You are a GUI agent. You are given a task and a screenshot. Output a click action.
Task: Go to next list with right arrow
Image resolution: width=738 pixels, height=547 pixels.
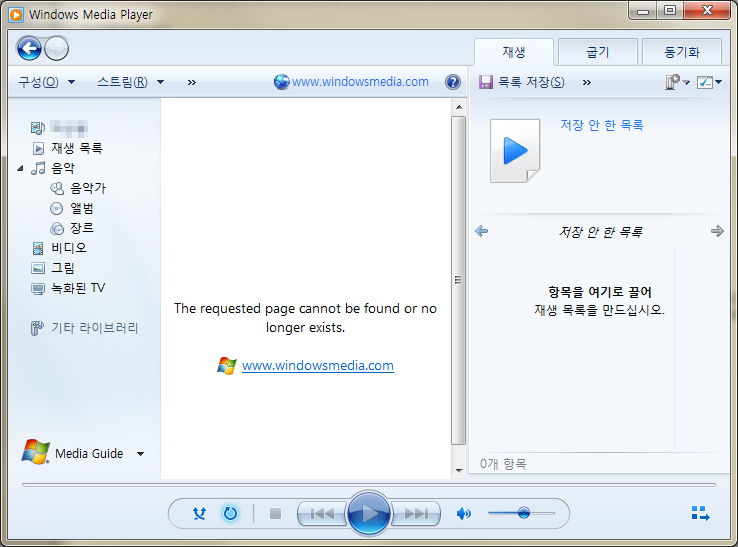pyautogui.click(x=717, y=231)
